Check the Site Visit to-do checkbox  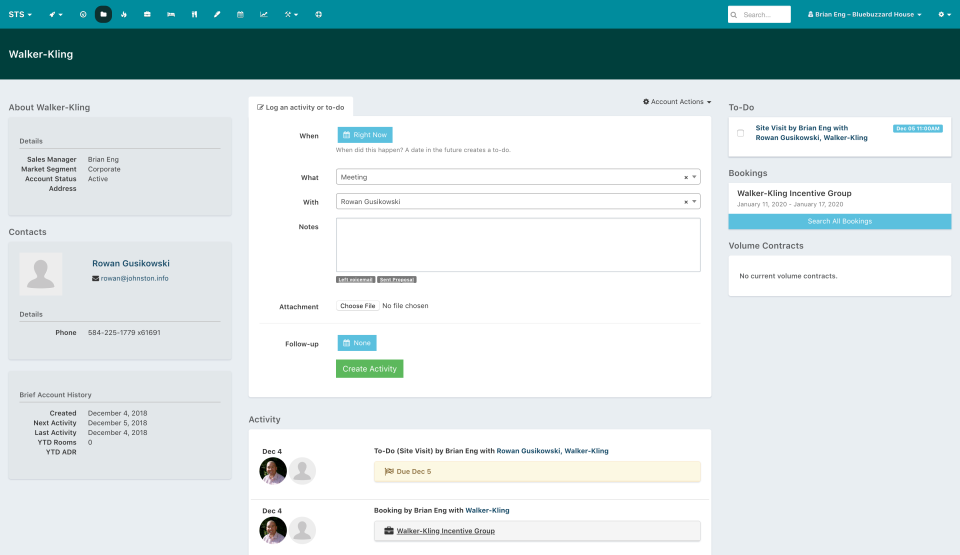click(740, 133)
